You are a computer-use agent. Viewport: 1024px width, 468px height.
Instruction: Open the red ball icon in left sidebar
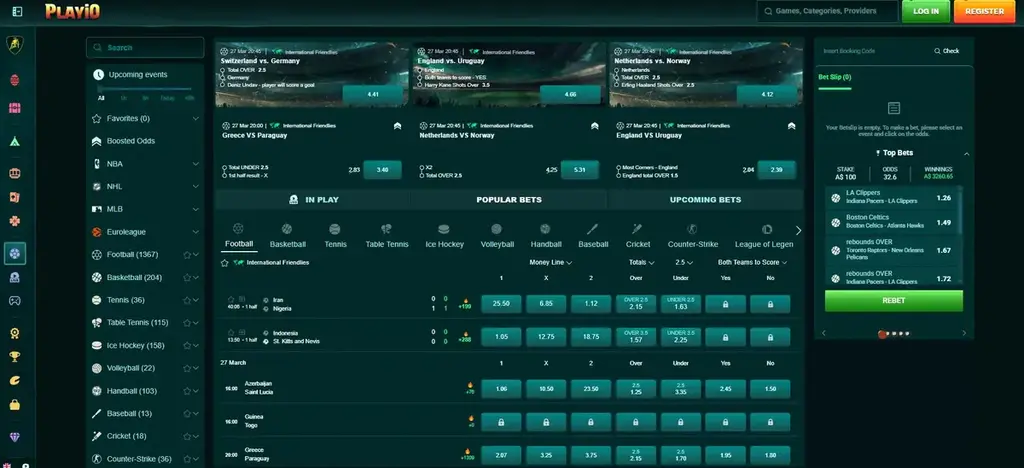click(14, 80)
